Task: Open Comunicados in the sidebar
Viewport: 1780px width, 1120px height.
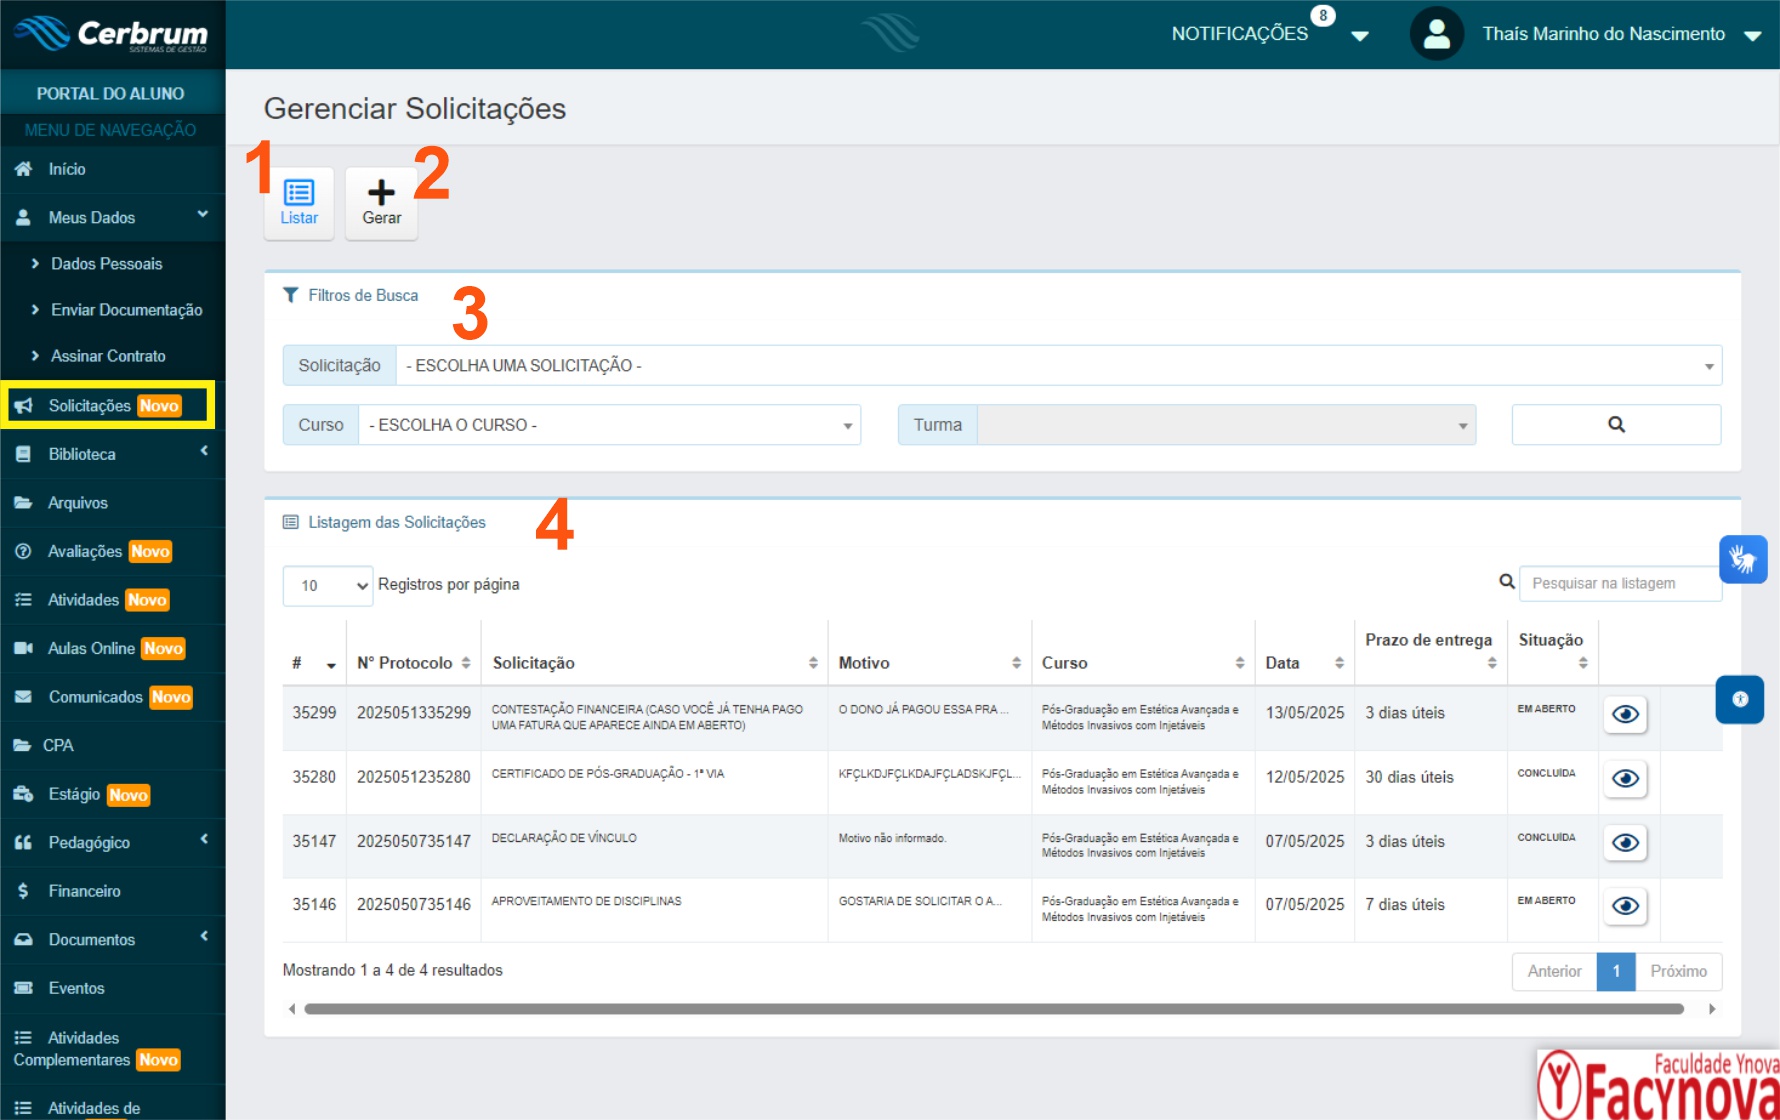Action: coord(112,697)
